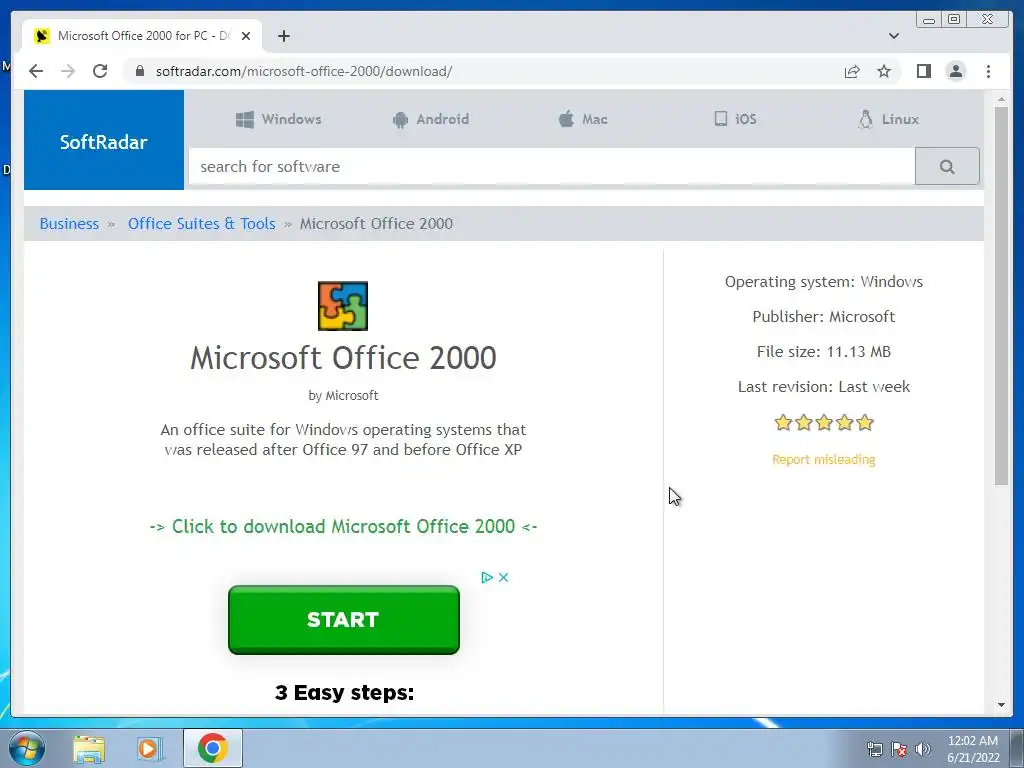Open Windows Explorer from the taskbar

click(x=89, y=748)
